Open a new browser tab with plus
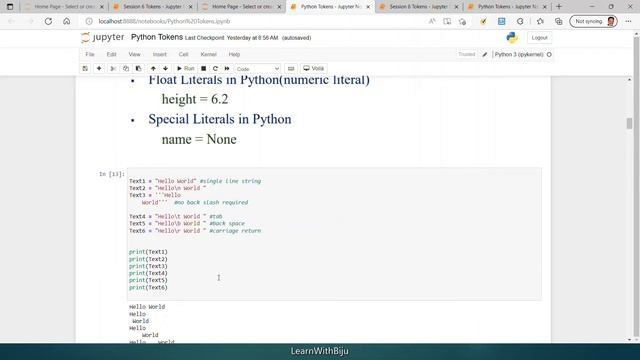This screenshot has width=640, height=360. 559,7
